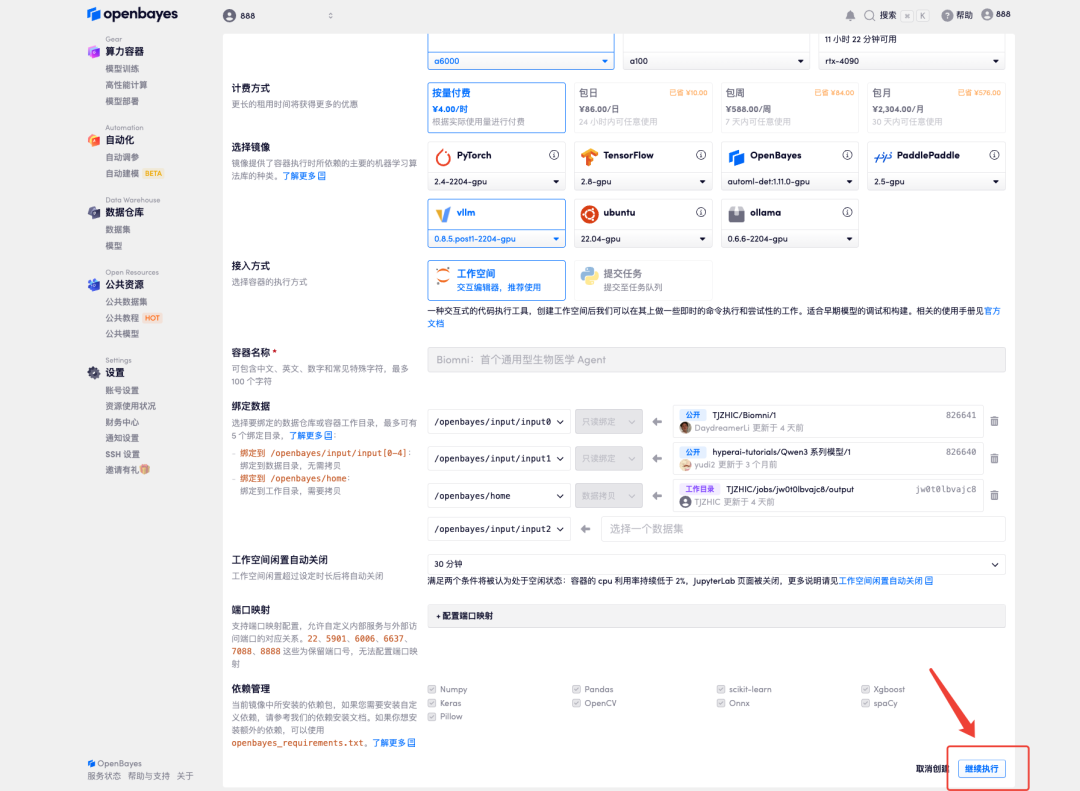Click the ubuntu image info icon
Viewport: 1080px width, 791px height.
coord(700,212)
